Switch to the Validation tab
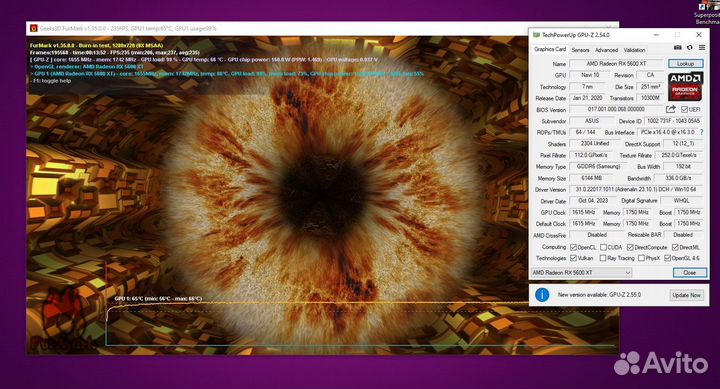720x389 pixels. pyautogui.click(x=634, y=50)
